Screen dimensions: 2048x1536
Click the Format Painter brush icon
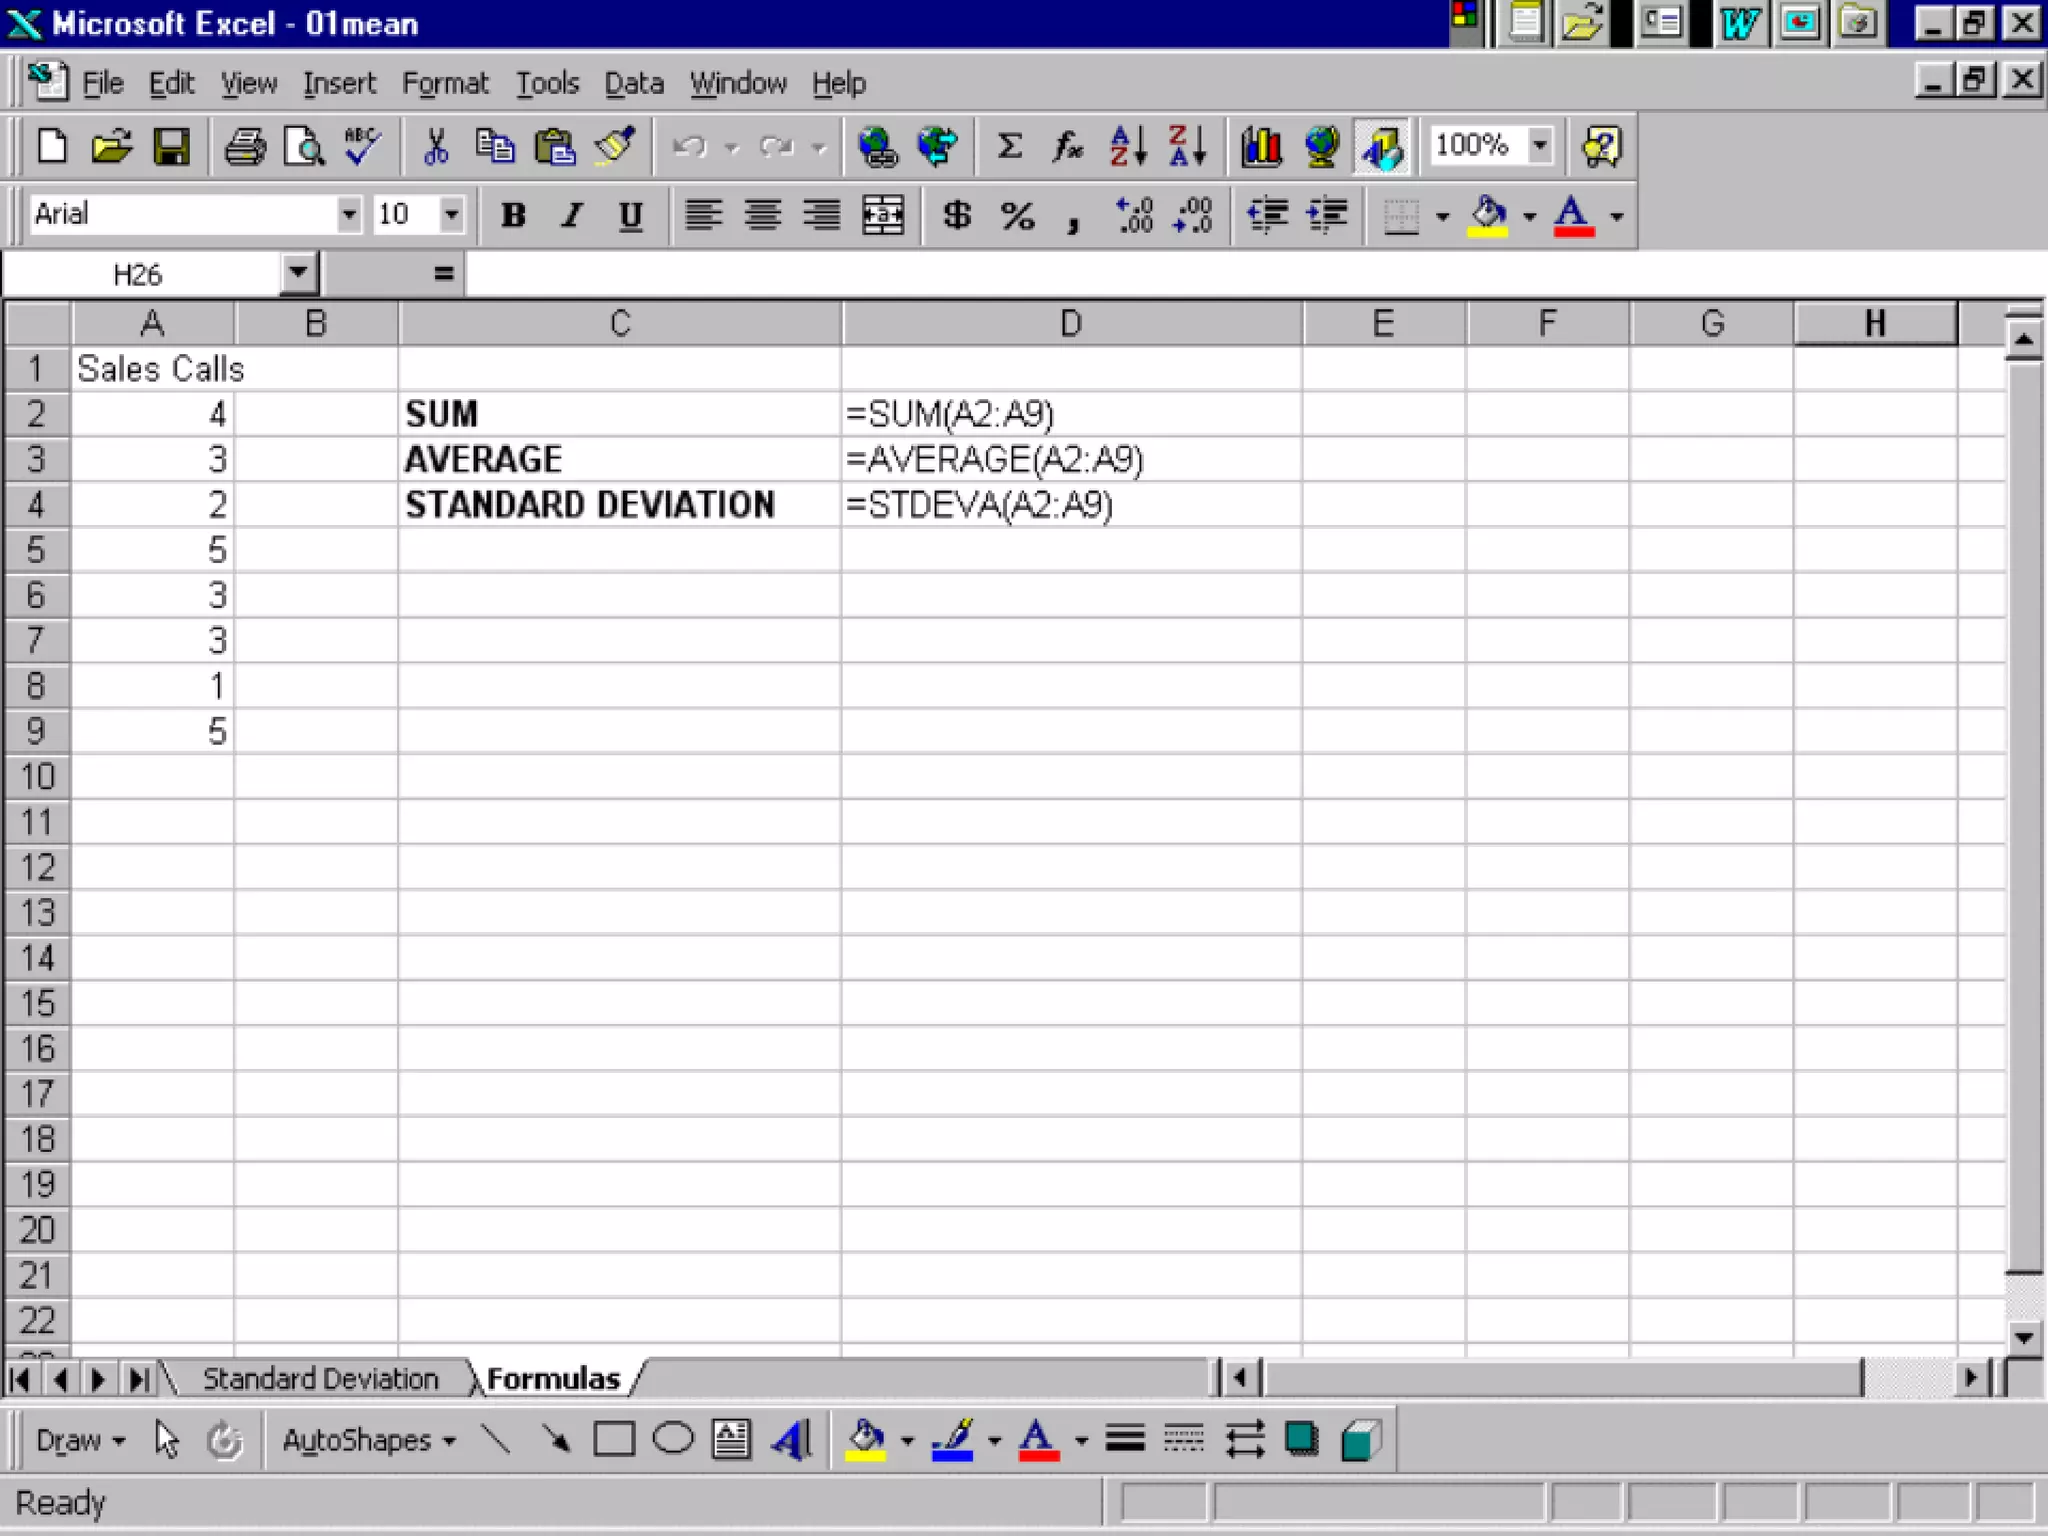[615, 147]
